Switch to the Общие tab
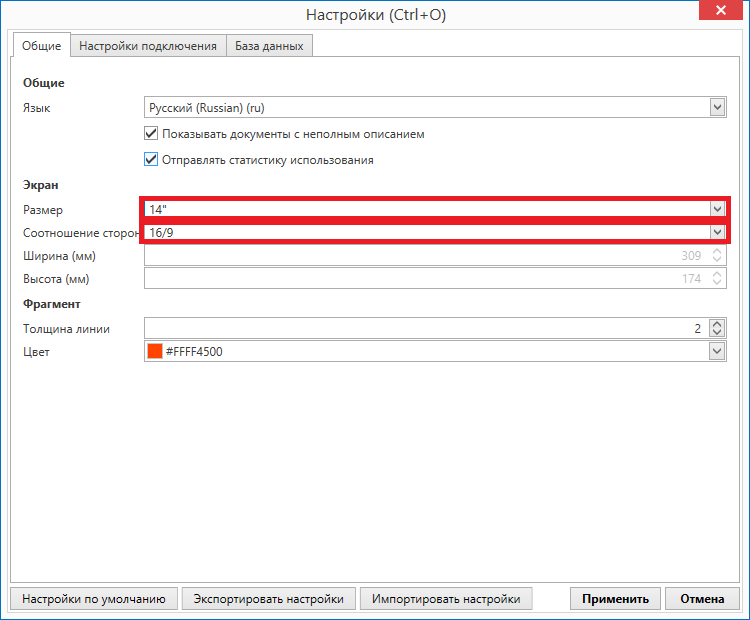This screenshot has width=750, height=620. tap(42, 46)
